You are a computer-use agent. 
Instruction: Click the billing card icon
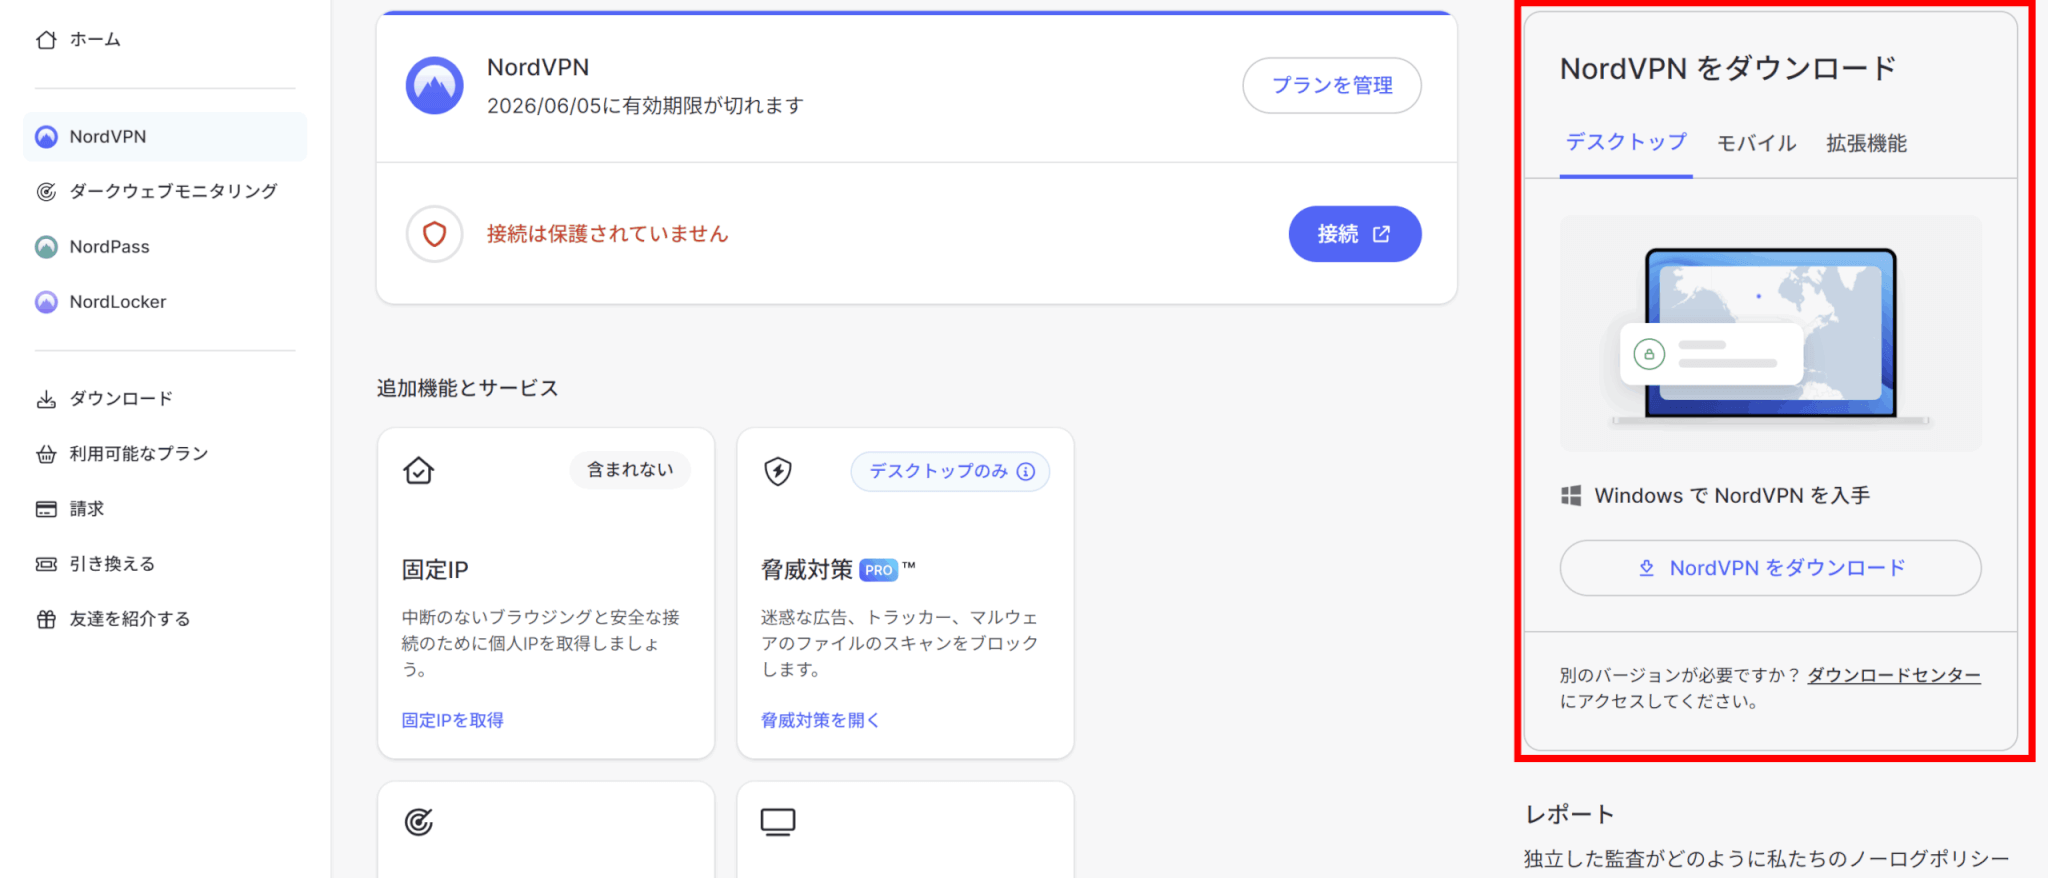[x=46, y=509]
